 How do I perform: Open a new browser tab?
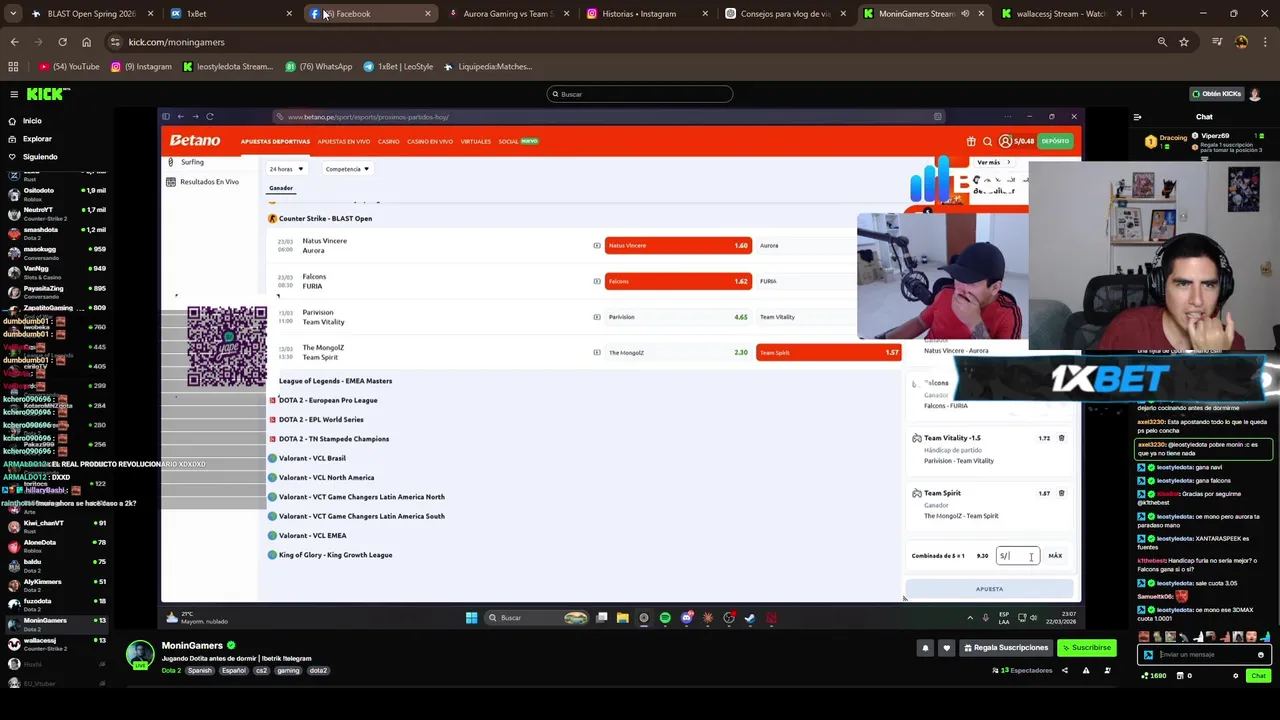pos(1143,14)
